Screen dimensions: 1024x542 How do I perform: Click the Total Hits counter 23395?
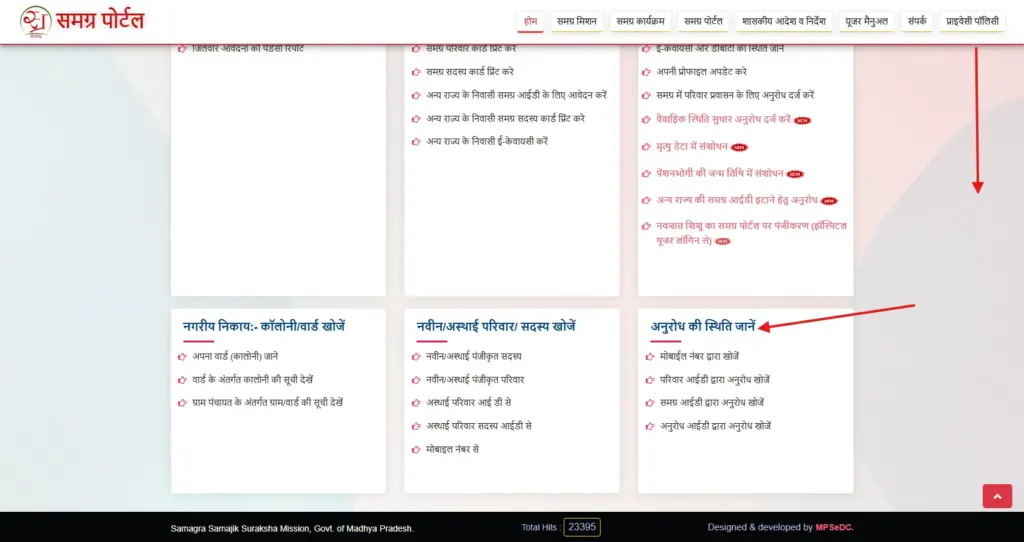coord(582,527)
